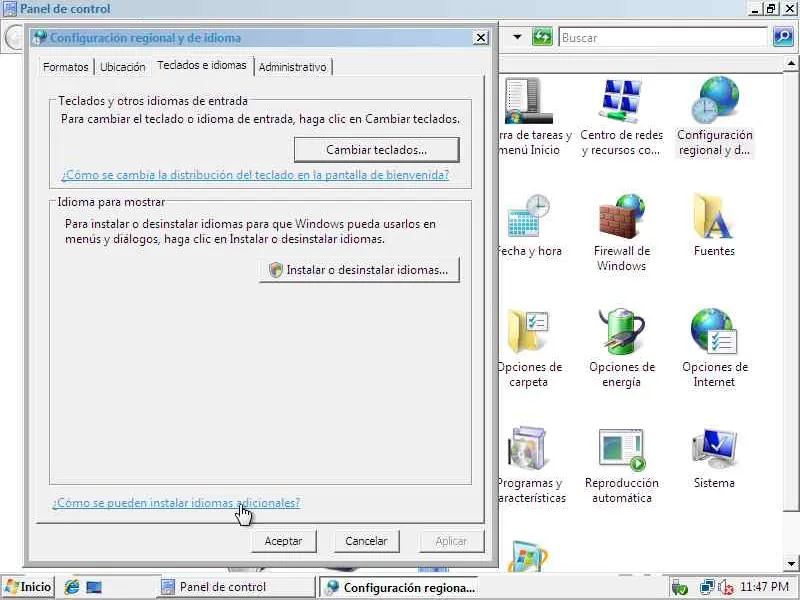Open the Fuentes folder icon
The height and width of the screenshot is (600, 800).
click(714, 225)
